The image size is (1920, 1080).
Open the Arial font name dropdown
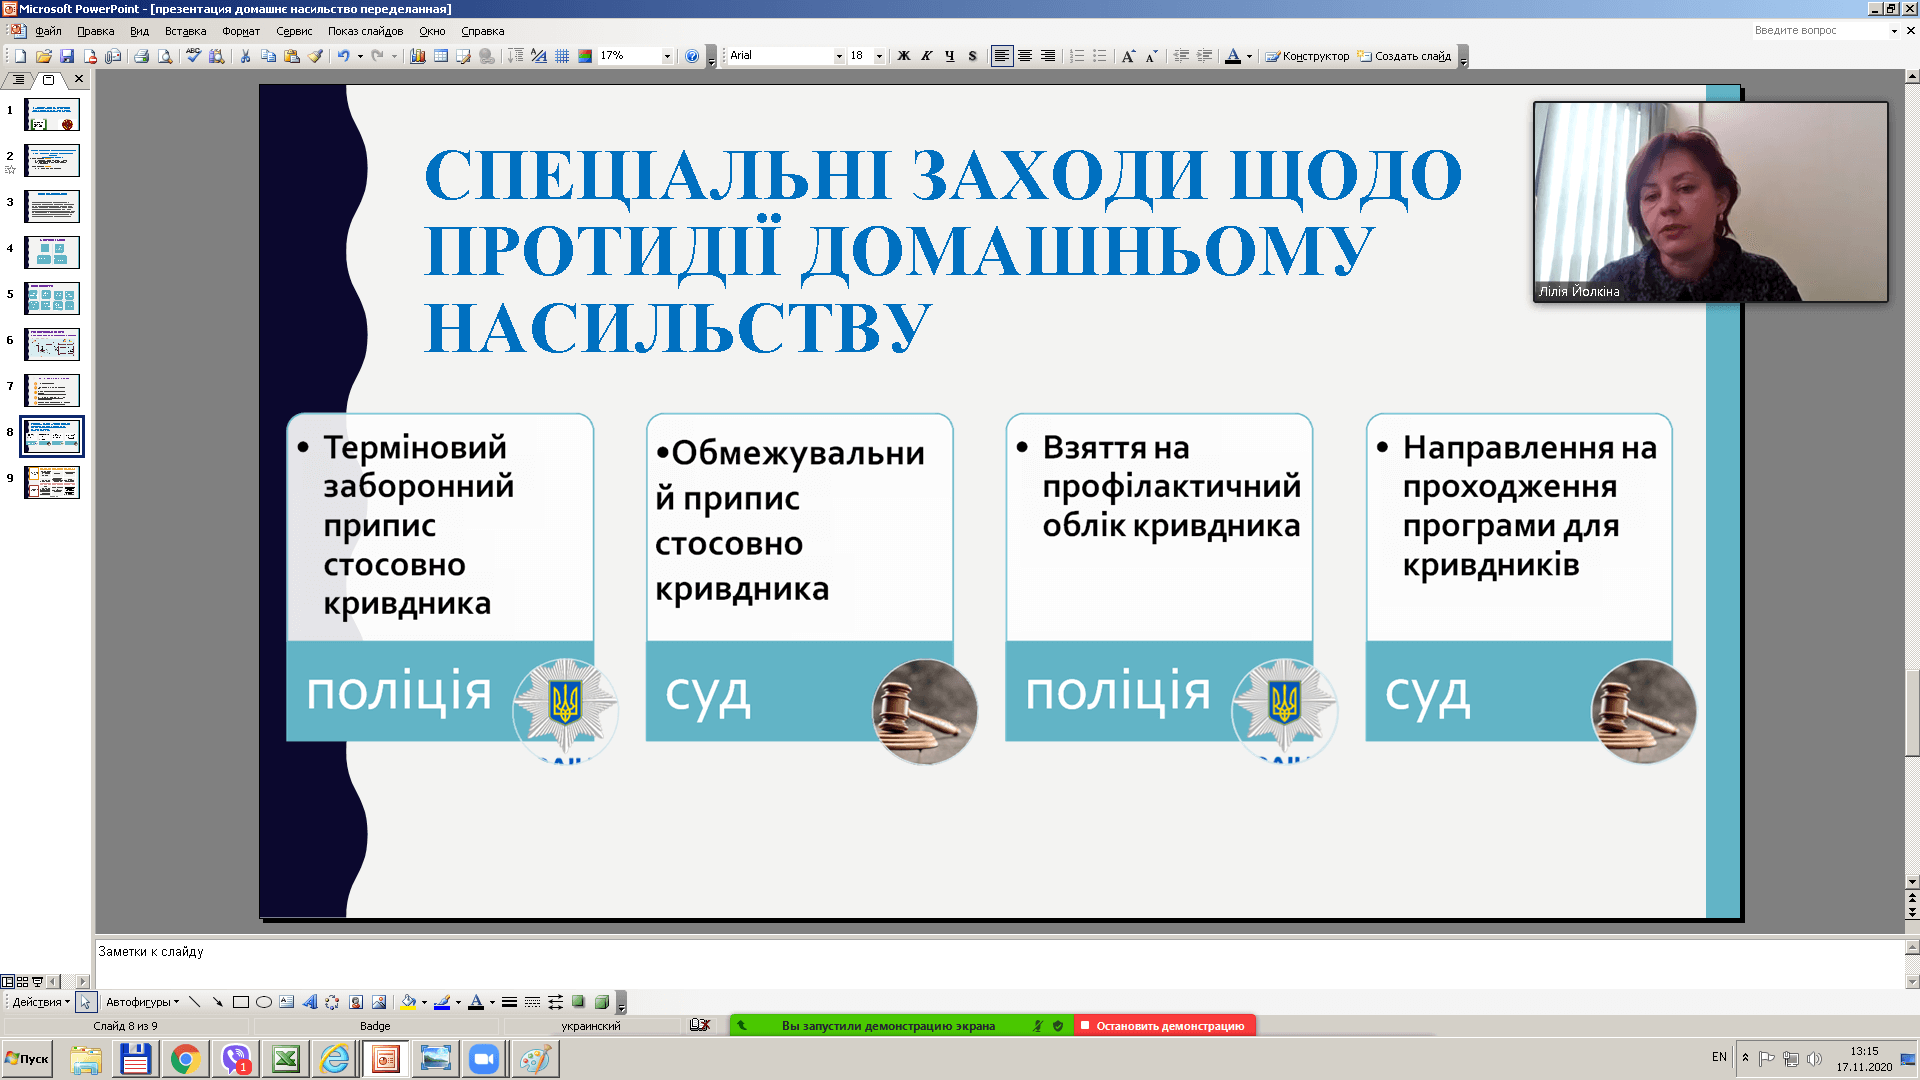point(839,56)
